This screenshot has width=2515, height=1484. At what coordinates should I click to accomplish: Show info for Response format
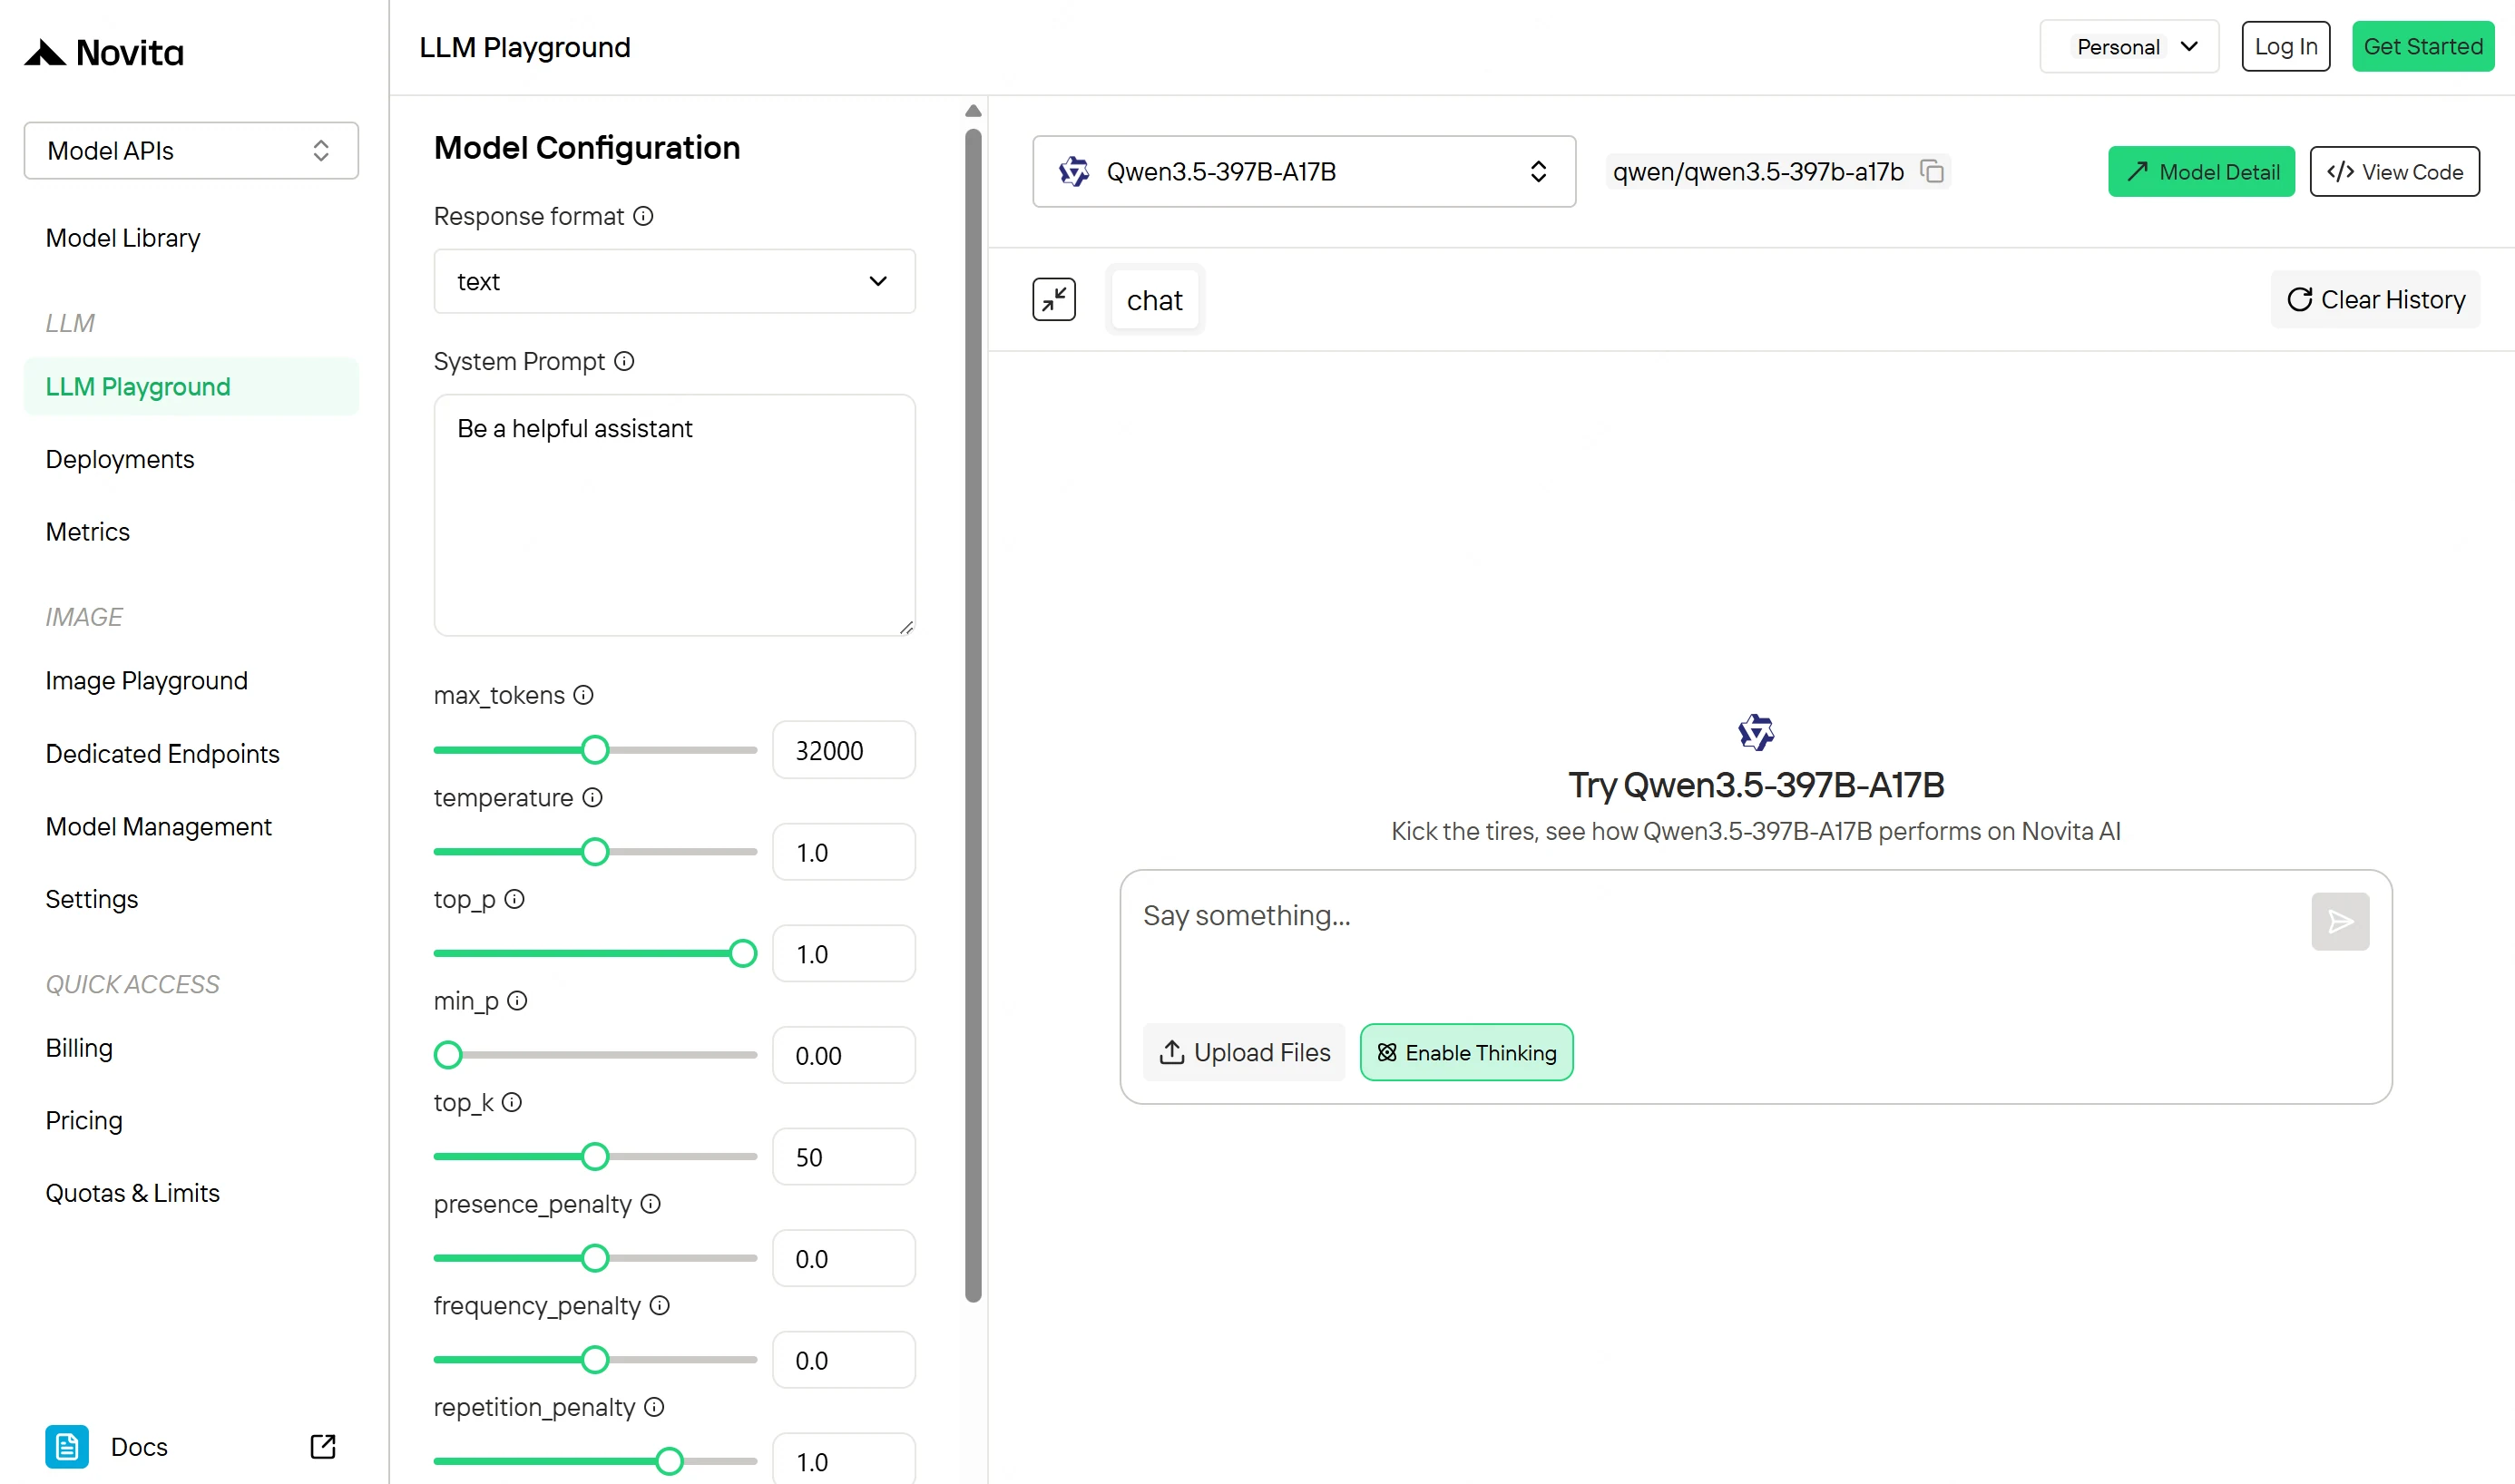point(644,216)
